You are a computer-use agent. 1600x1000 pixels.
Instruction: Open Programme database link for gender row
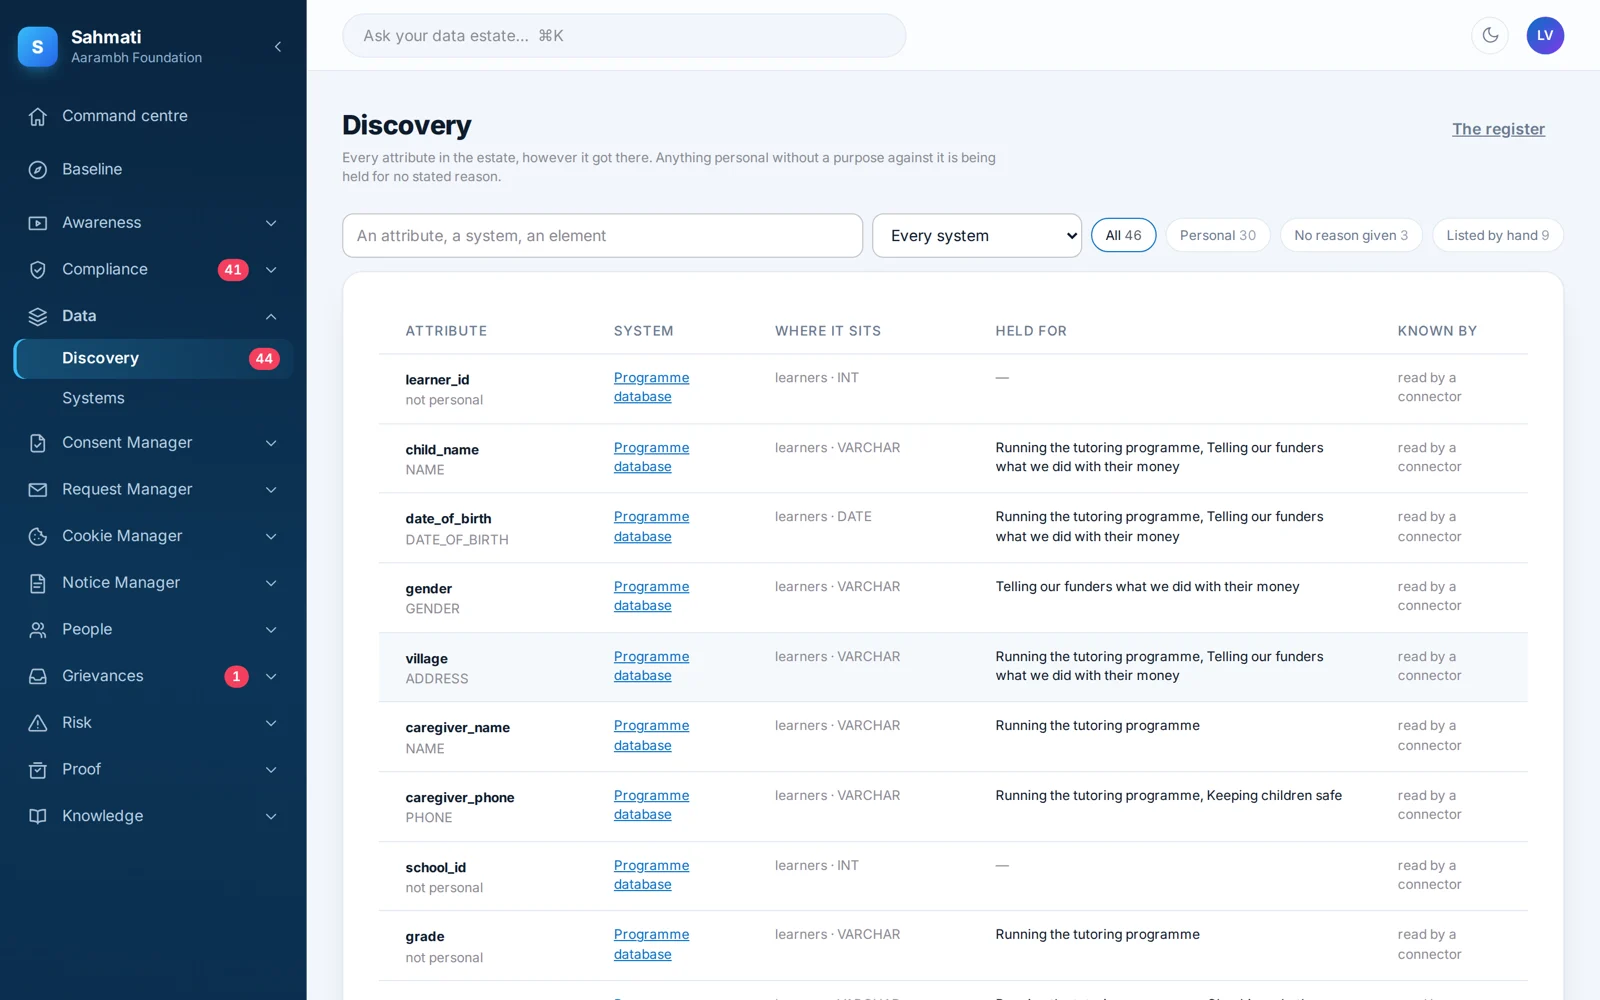pos(651,596)
